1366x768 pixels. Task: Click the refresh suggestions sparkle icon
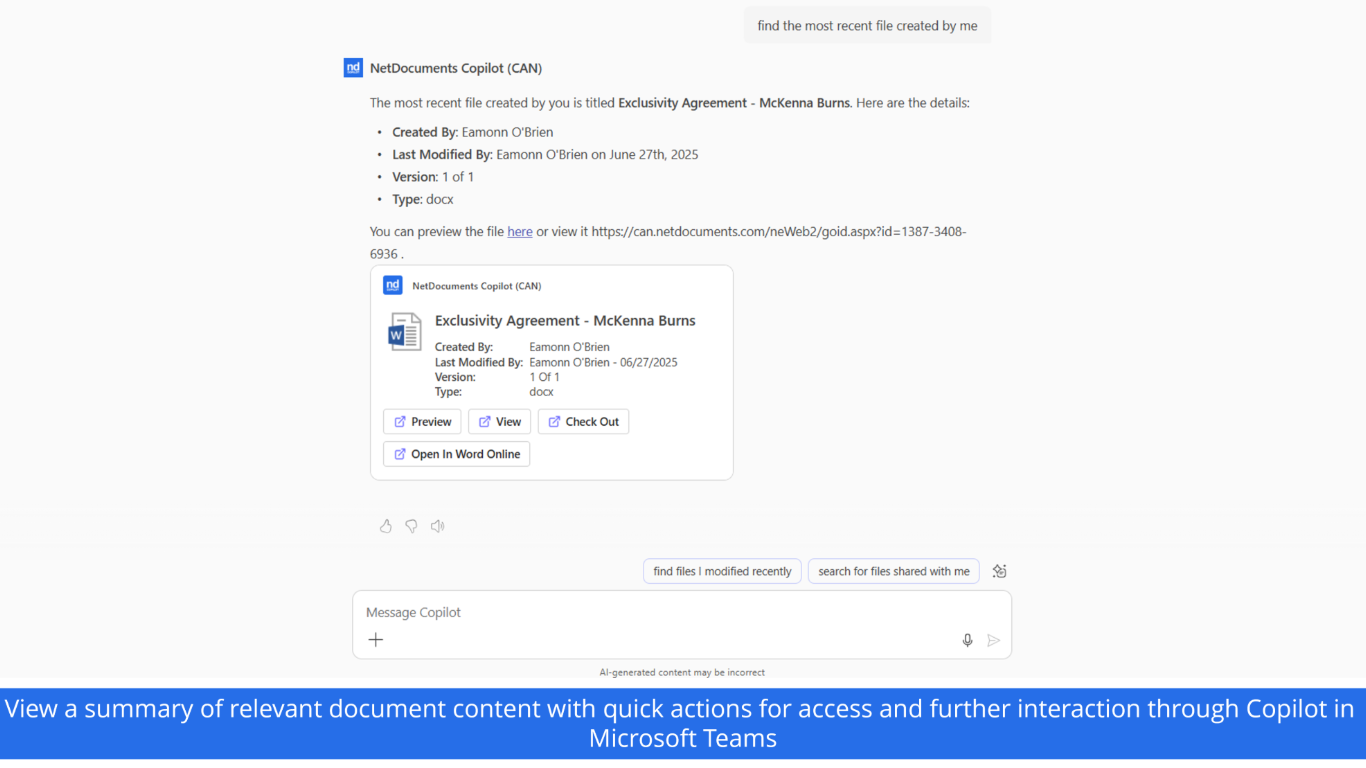(x=999, y=571)
